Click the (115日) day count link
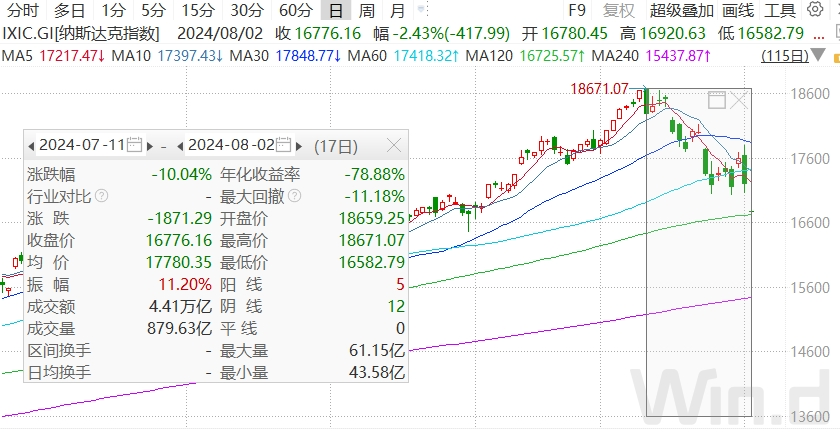Image resolution: width=840 pixels, height=435 pixels. 785,55
